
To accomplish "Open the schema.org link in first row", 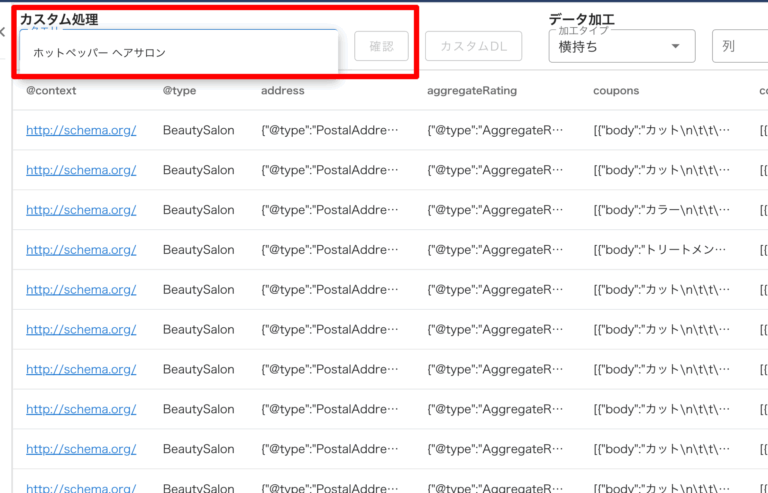I will [x=81, y=130].
